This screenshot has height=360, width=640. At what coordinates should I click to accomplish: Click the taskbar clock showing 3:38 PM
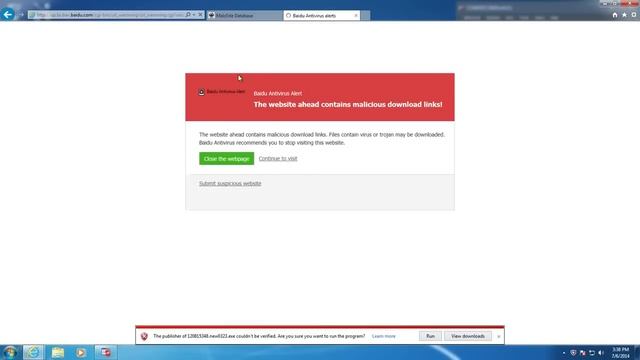point(620,353)
